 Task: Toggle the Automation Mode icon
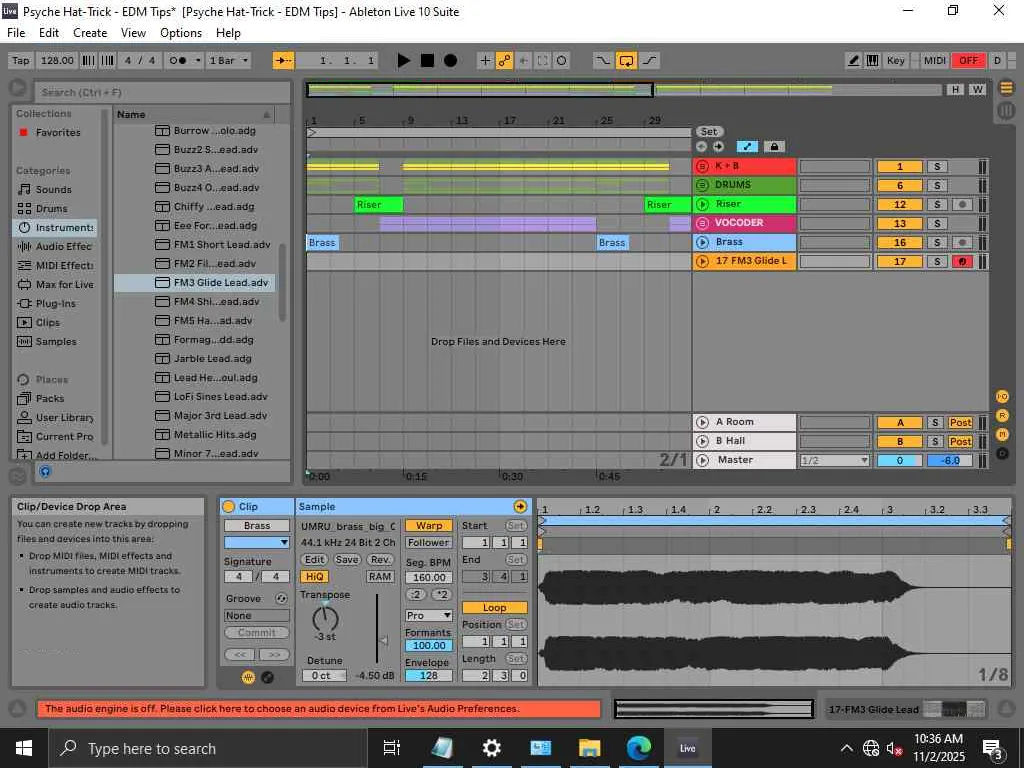(x=747, y=147)
